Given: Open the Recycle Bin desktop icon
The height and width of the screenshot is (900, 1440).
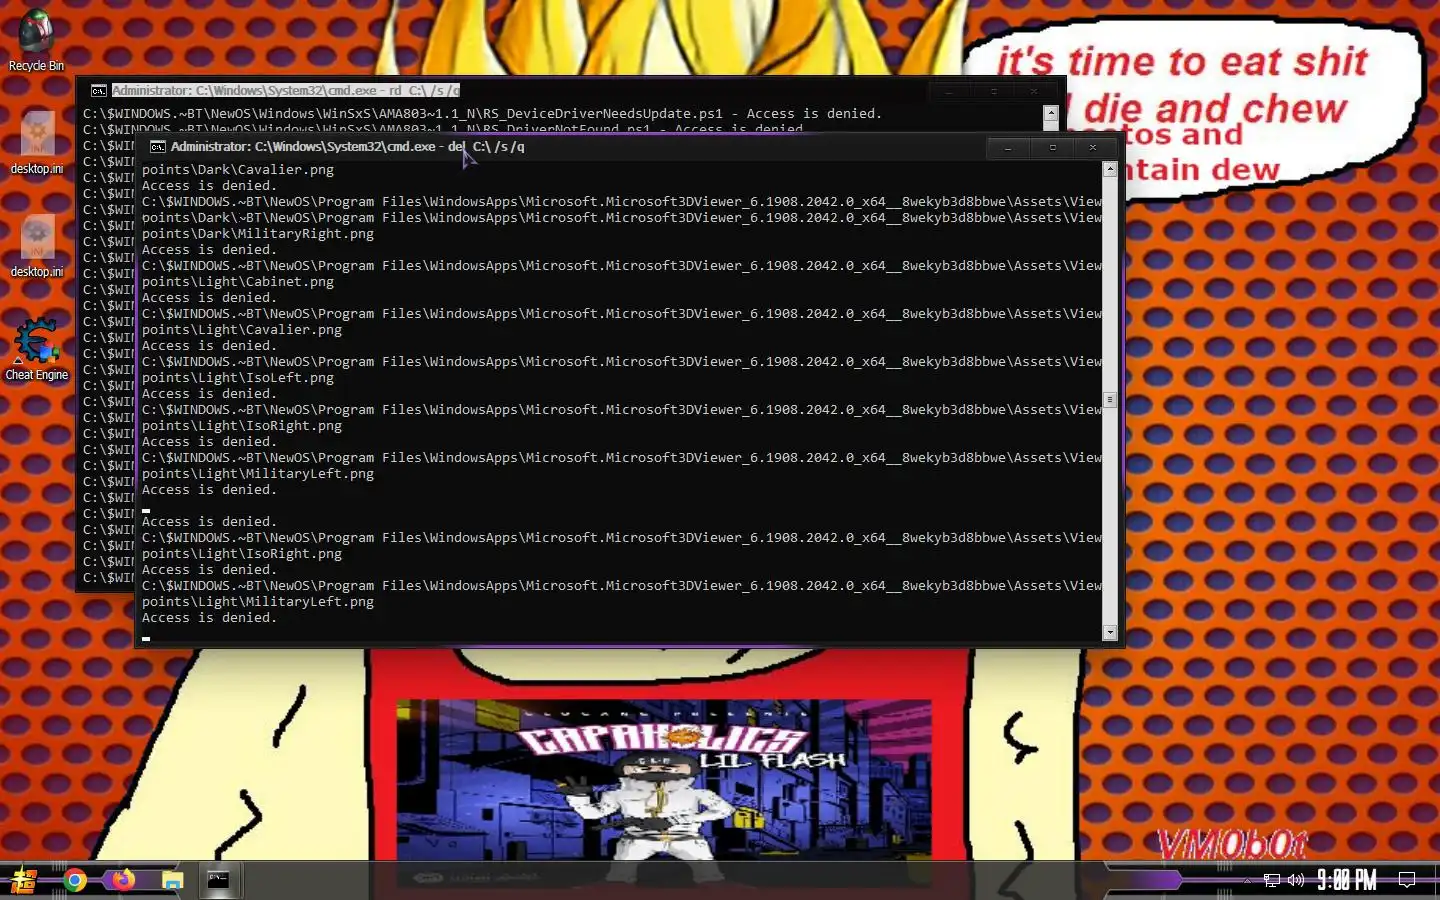Looking at the screenshot, I should tap(36, 40).
